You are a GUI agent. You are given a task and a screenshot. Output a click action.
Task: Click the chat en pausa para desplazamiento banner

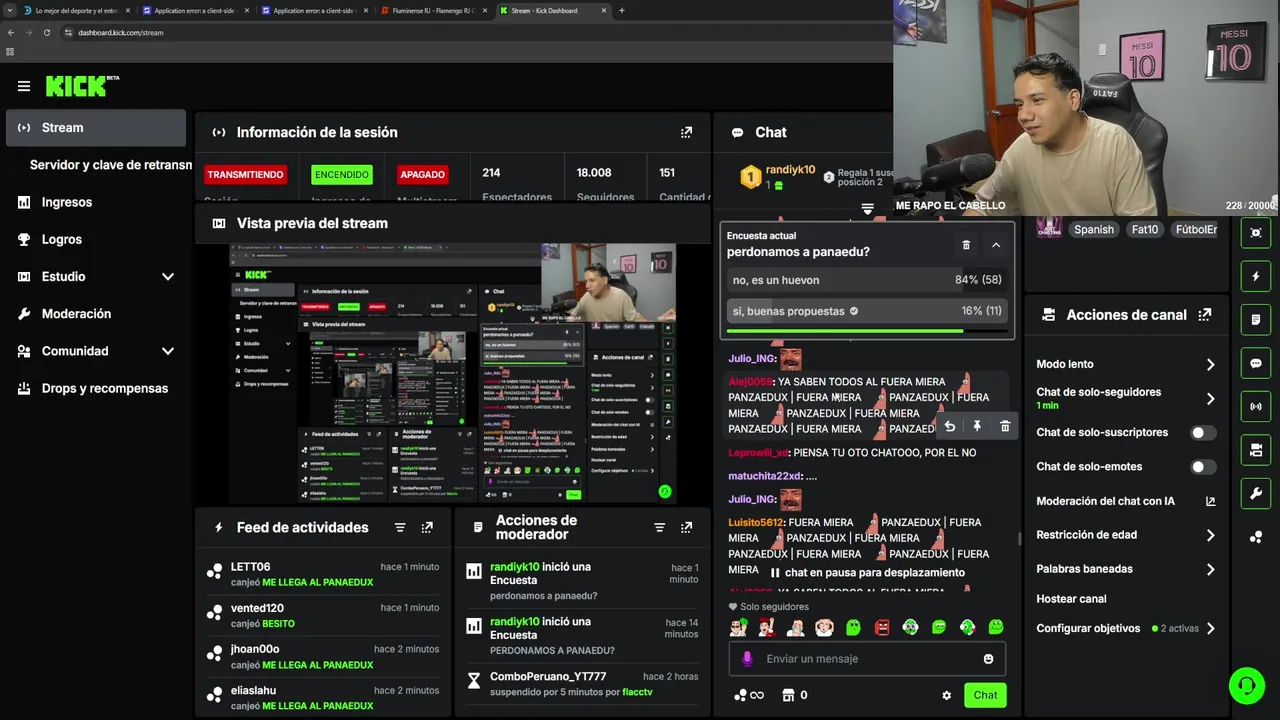pos(867,573)
